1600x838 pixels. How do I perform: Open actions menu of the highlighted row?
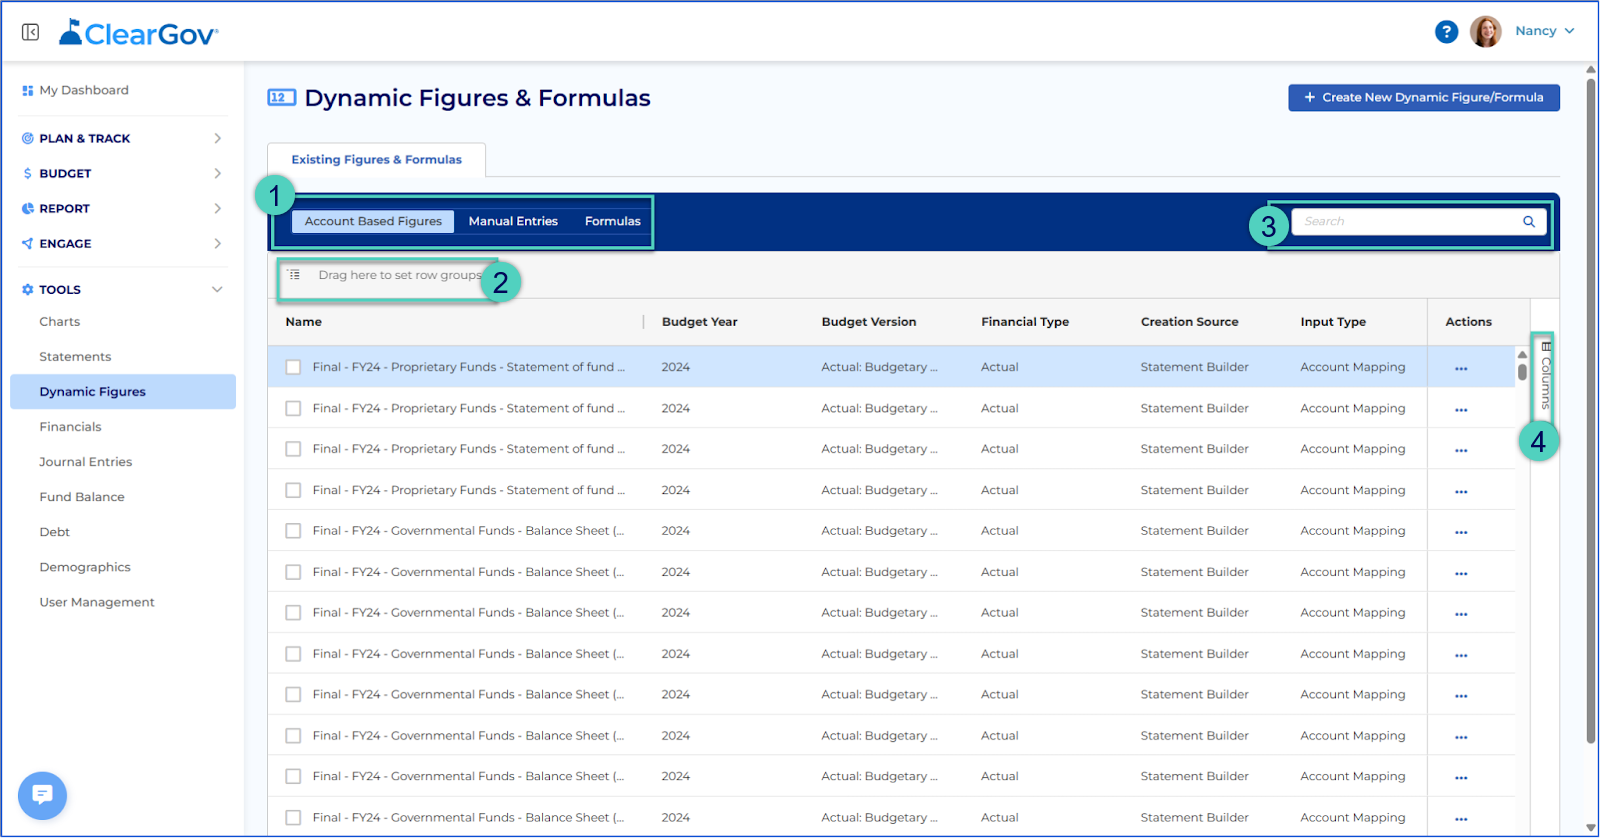coord(1461,369)
